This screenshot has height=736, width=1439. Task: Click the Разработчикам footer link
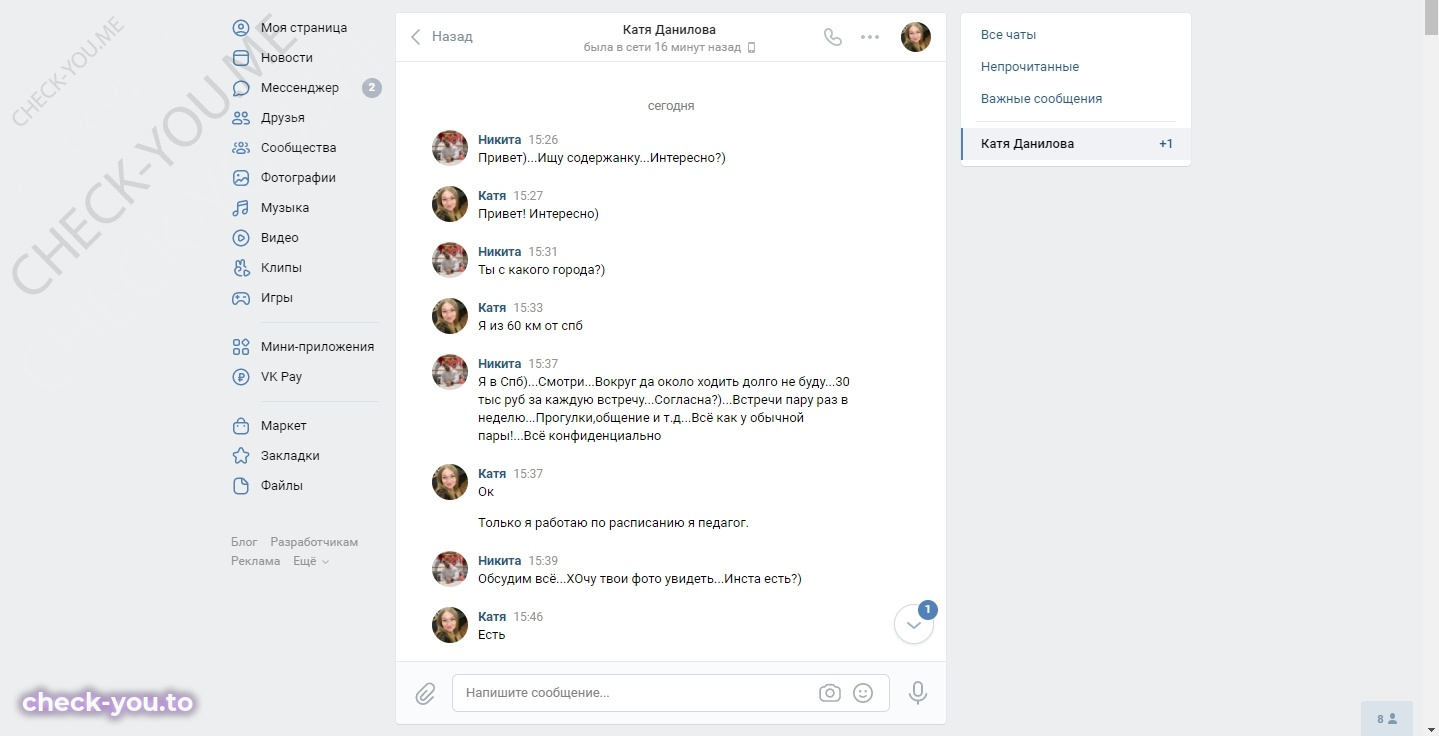[314, 542]
